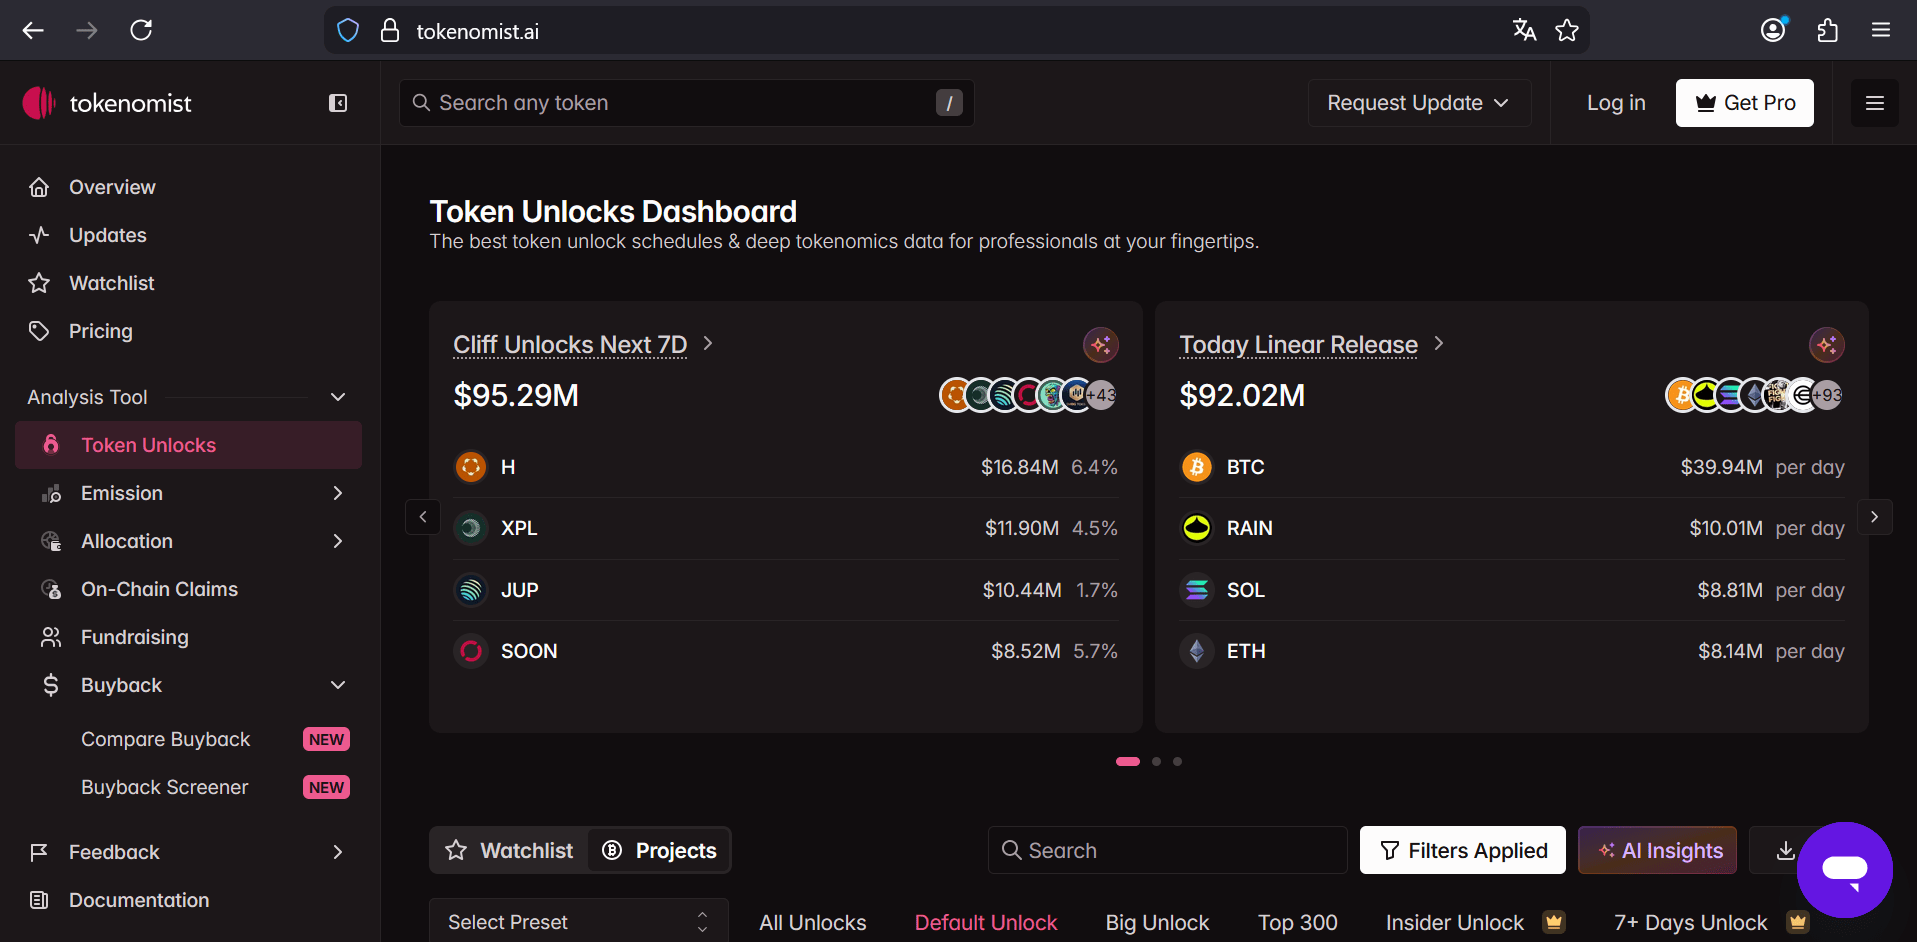Click AI sparkle icon on Cliff Unlocks card
This screenshot has width=1917, height=942.
(1101, 345)
